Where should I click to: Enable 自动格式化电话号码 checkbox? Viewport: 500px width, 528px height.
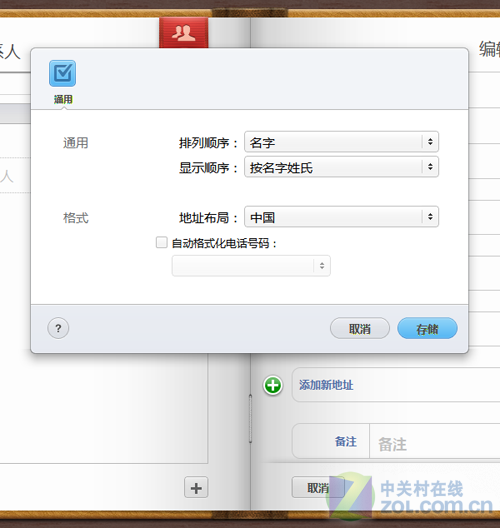click(162, 242)
